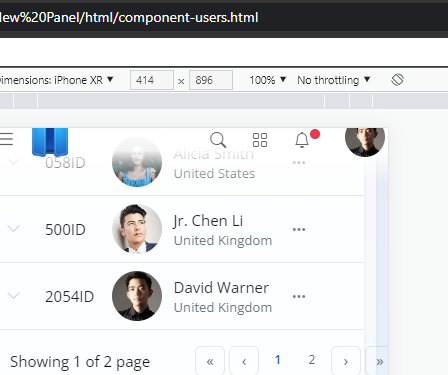This screenshot has width=448, height=375.
Task: Open the profile avatar in the header
Action: [365, 141]
